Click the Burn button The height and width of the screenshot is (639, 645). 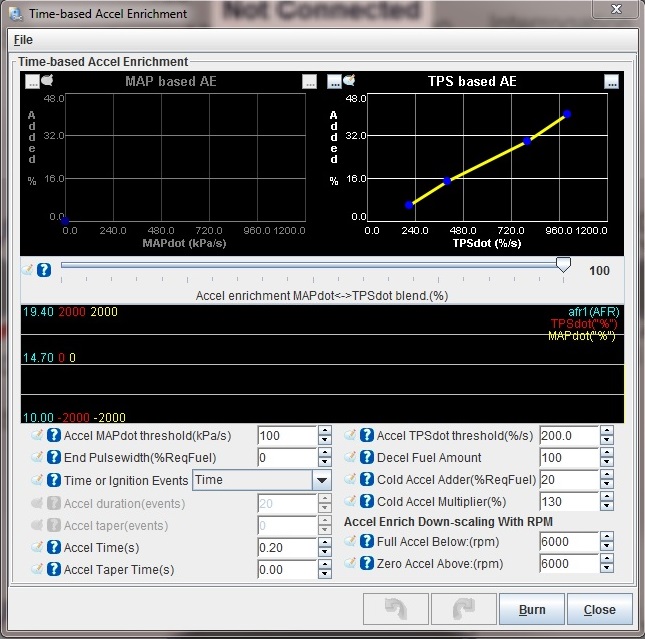532,609
